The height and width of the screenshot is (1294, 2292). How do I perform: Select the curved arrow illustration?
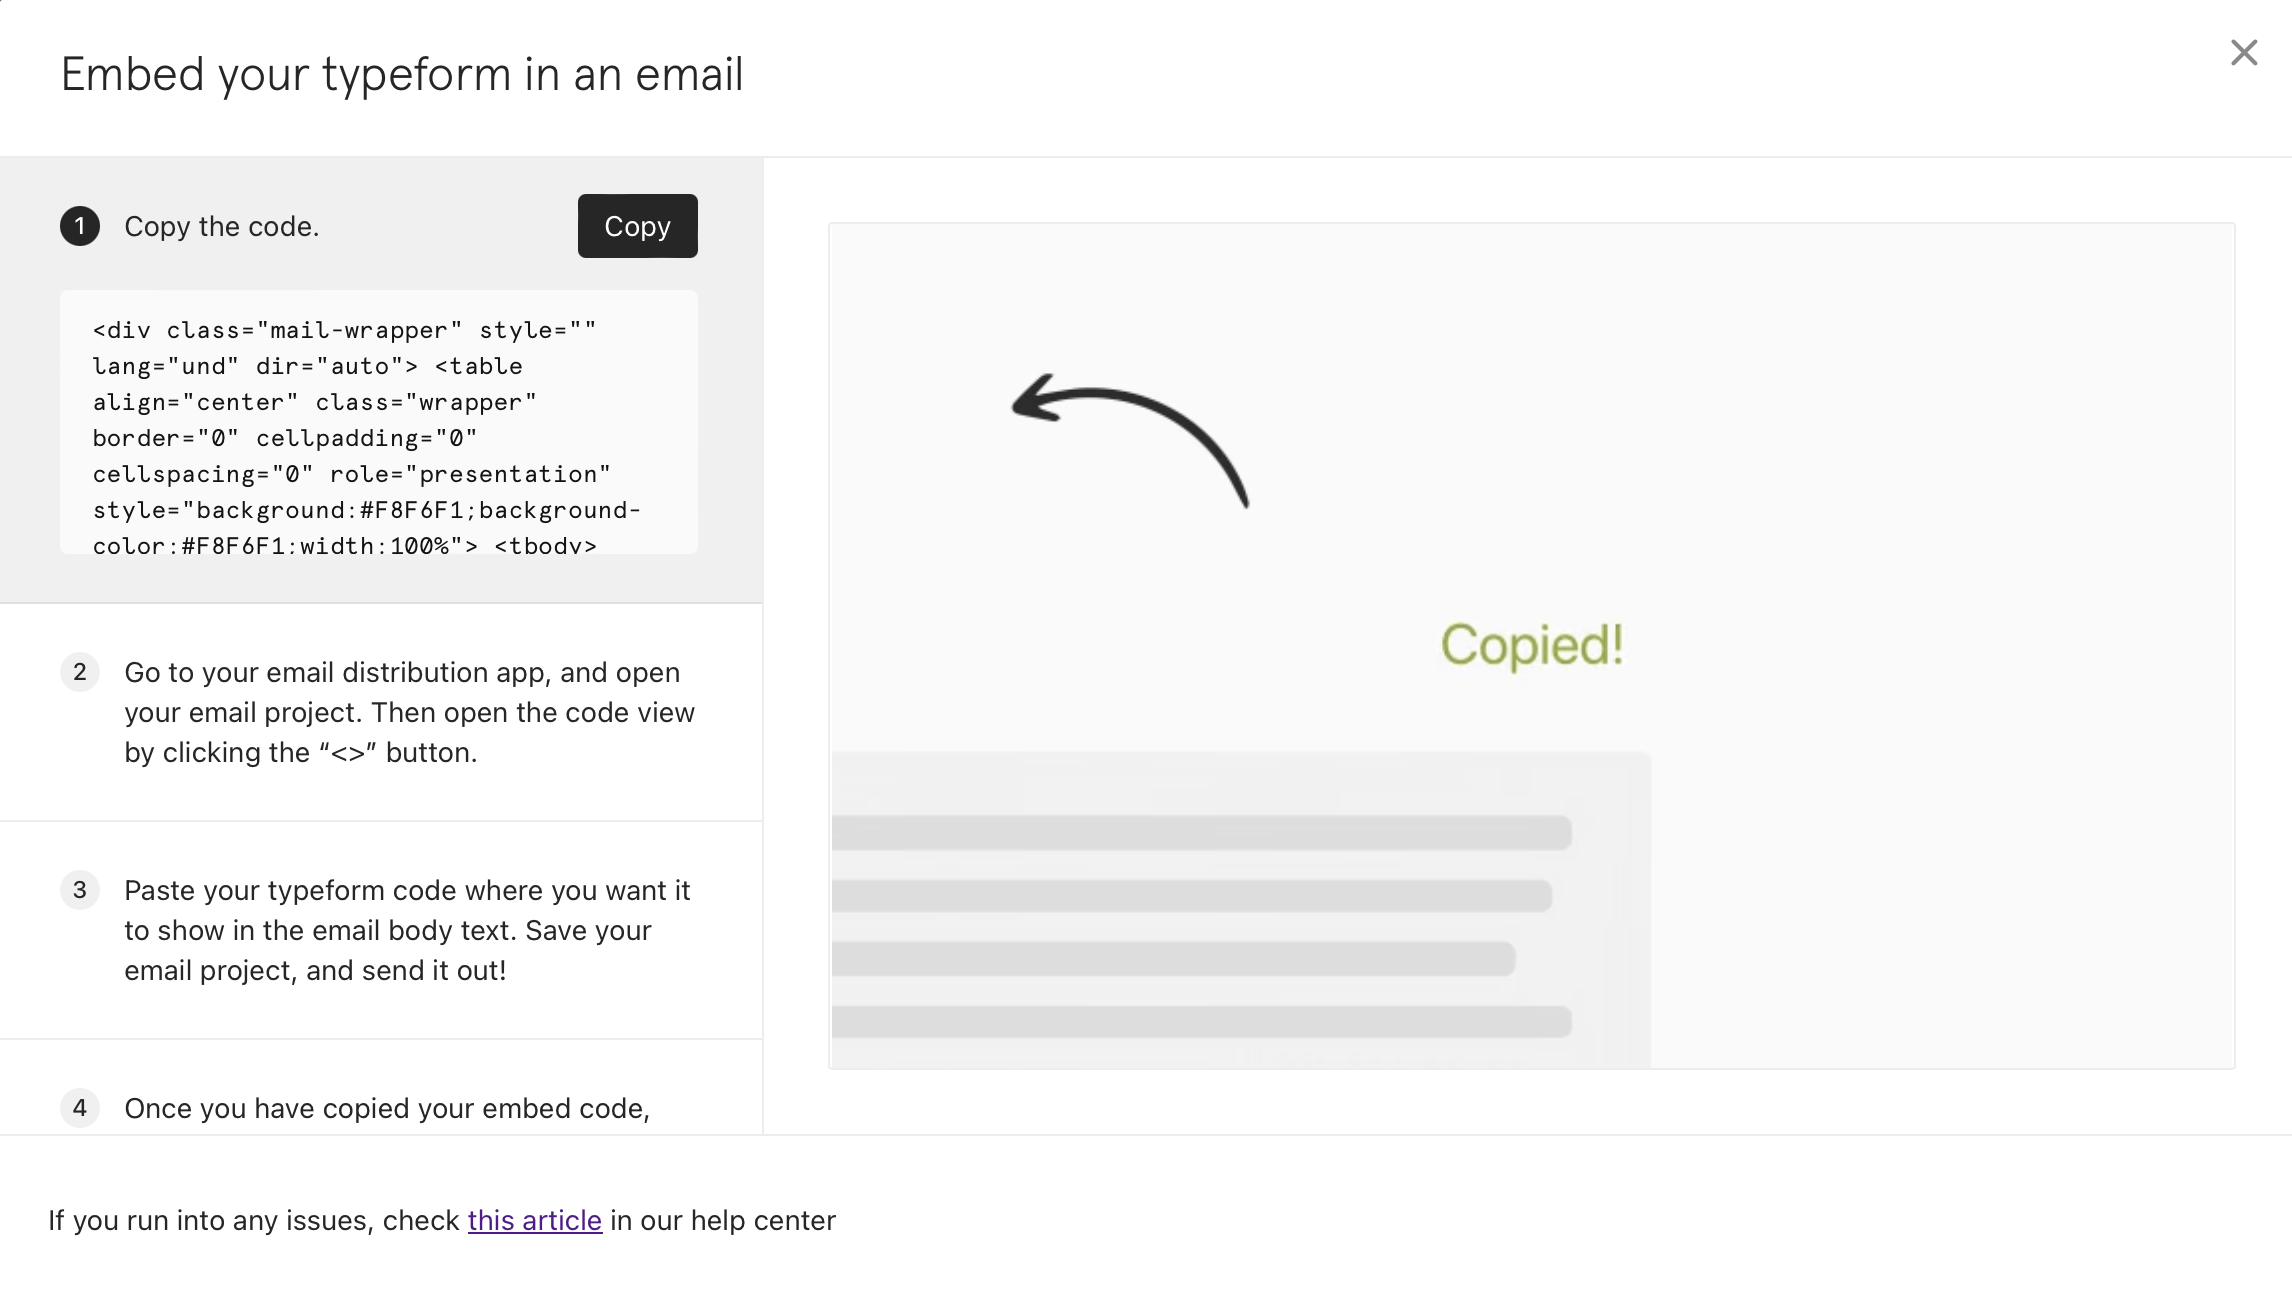coord(1130,440)
